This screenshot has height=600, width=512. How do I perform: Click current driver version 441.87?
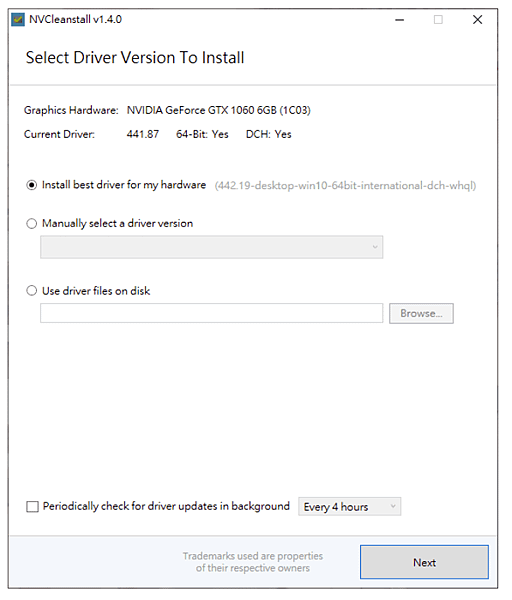[x=143, y=135]
